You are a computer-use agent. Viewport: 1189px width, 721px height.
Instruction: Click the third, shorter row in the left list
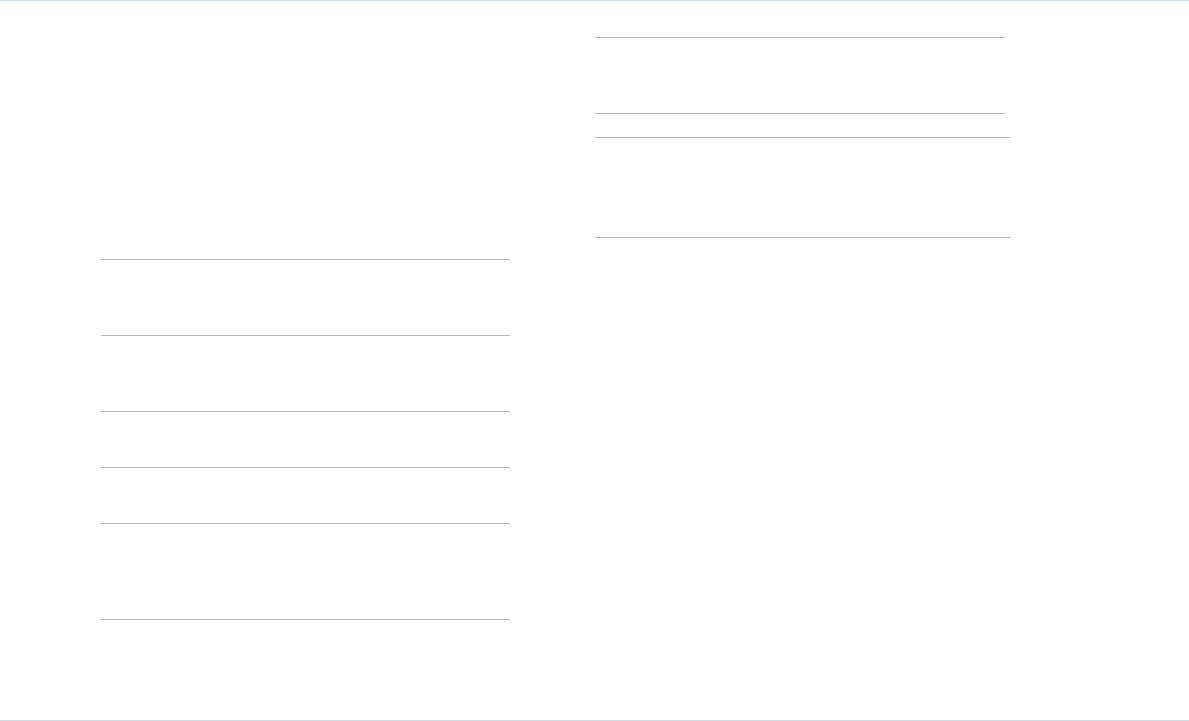pyautogui.click(x=305, y=439)
